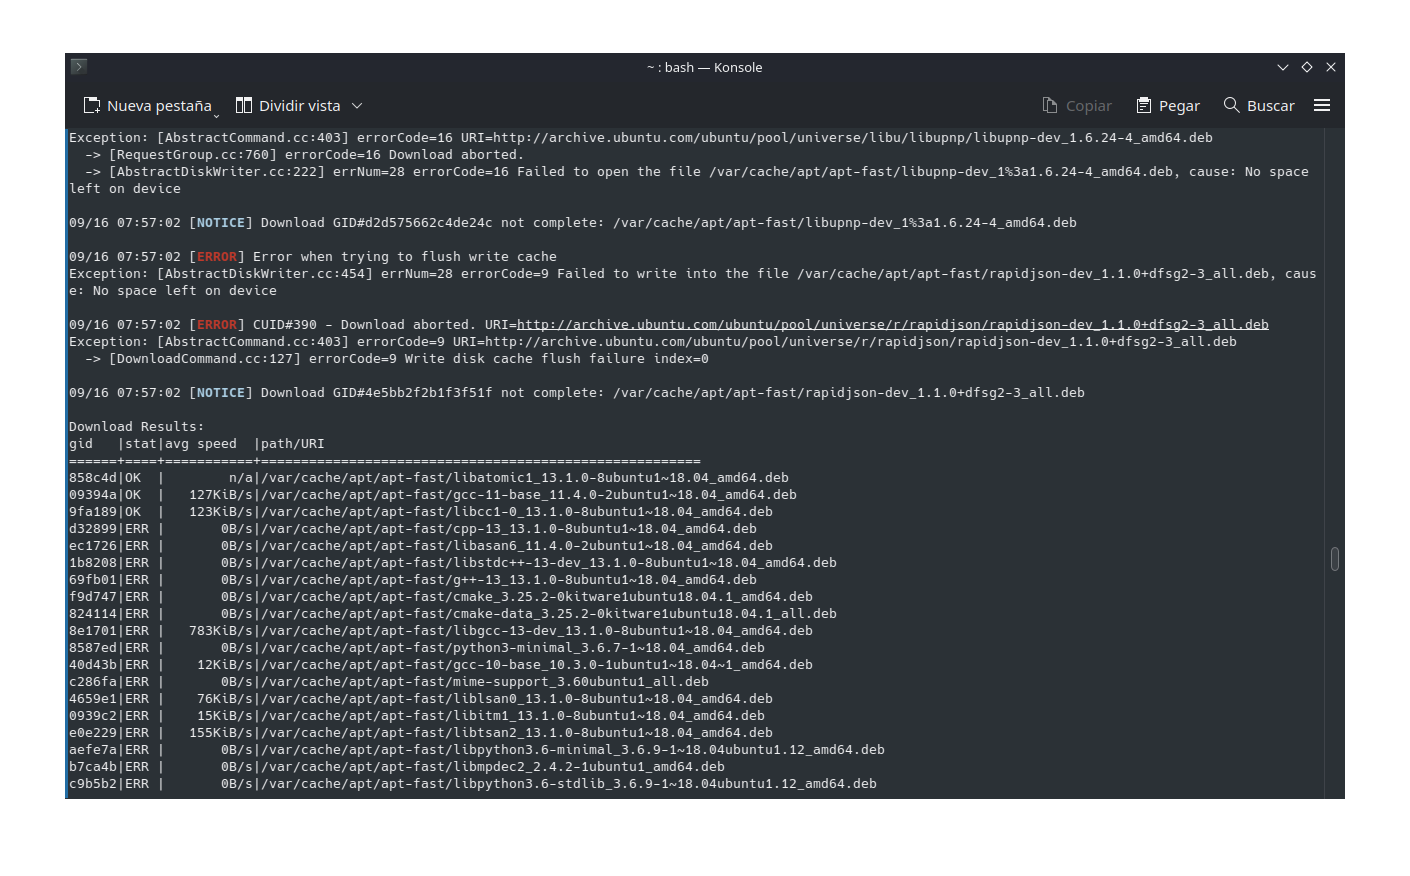Click the terminal scrollbar handle
Screen dimensions: 1410x876
point(1335,559)
